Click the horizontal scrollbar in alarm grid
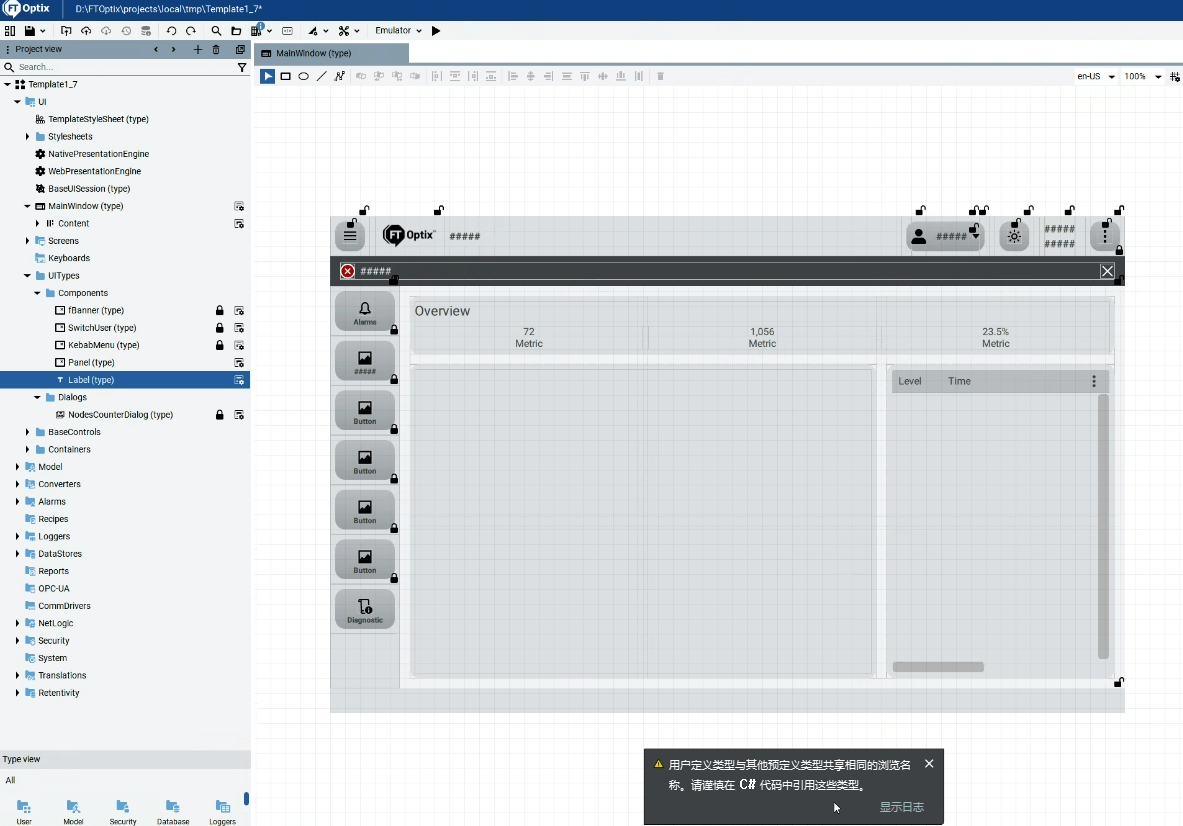The width and height of the screenshot is (1183, 826). (x=937, y=667)
